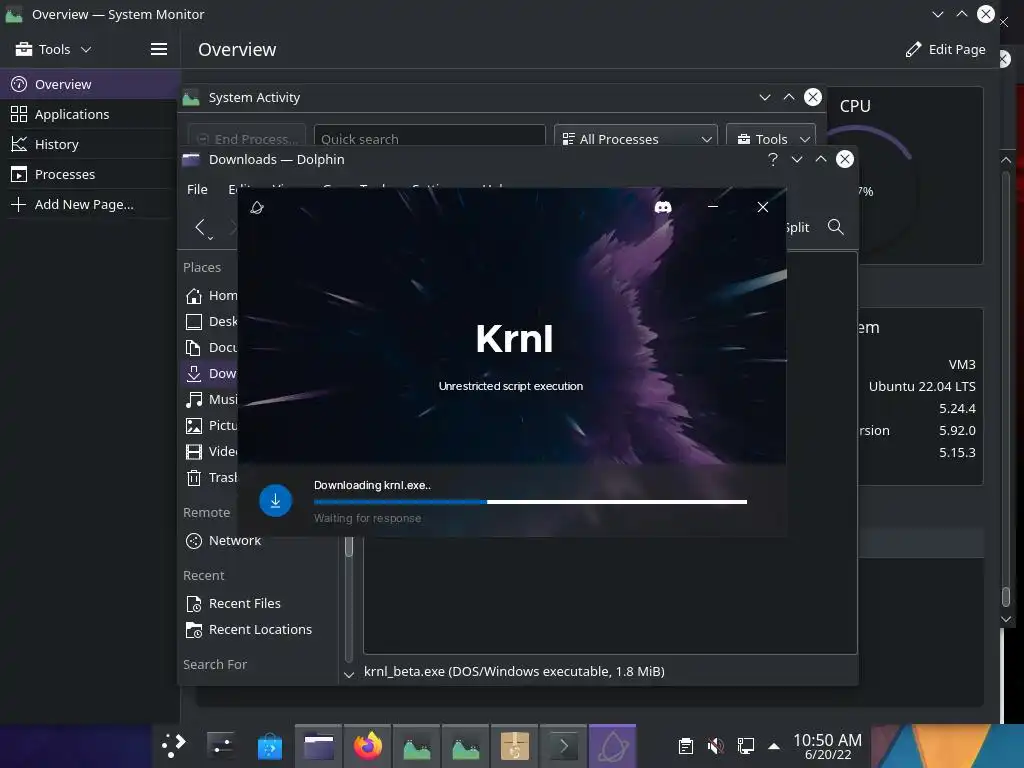Click the Dolphin Places panel scrollbar
Screen dimensions: 1024x768
[349, 546]
